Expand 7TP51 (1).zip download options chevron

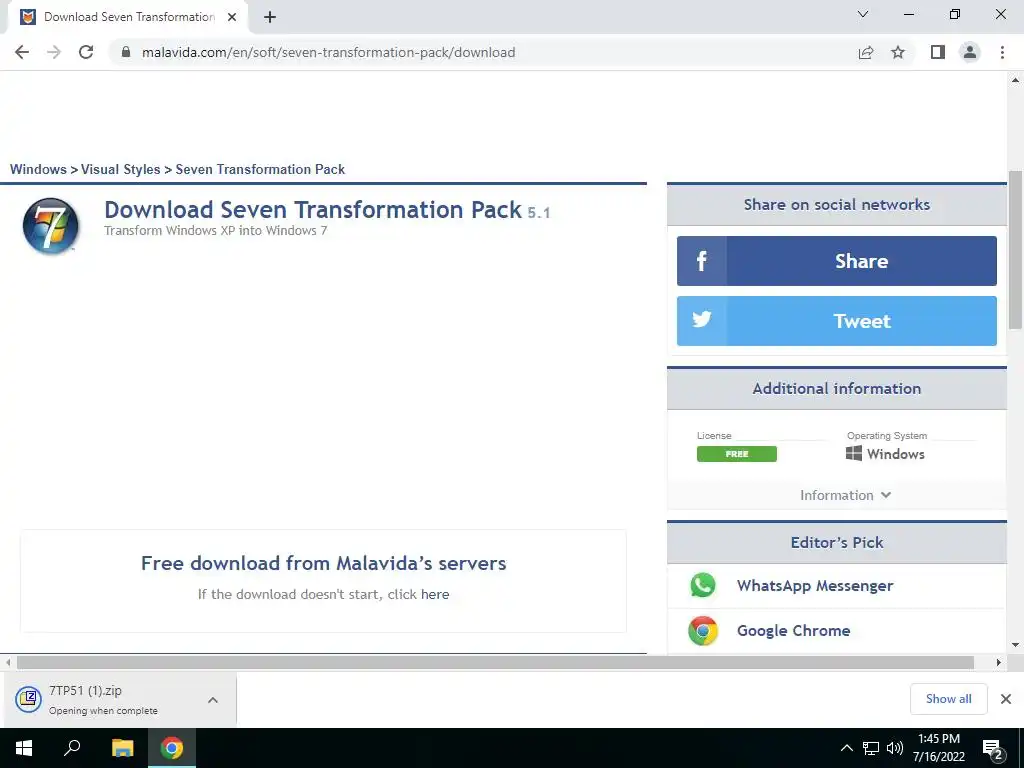pos(213,700)
